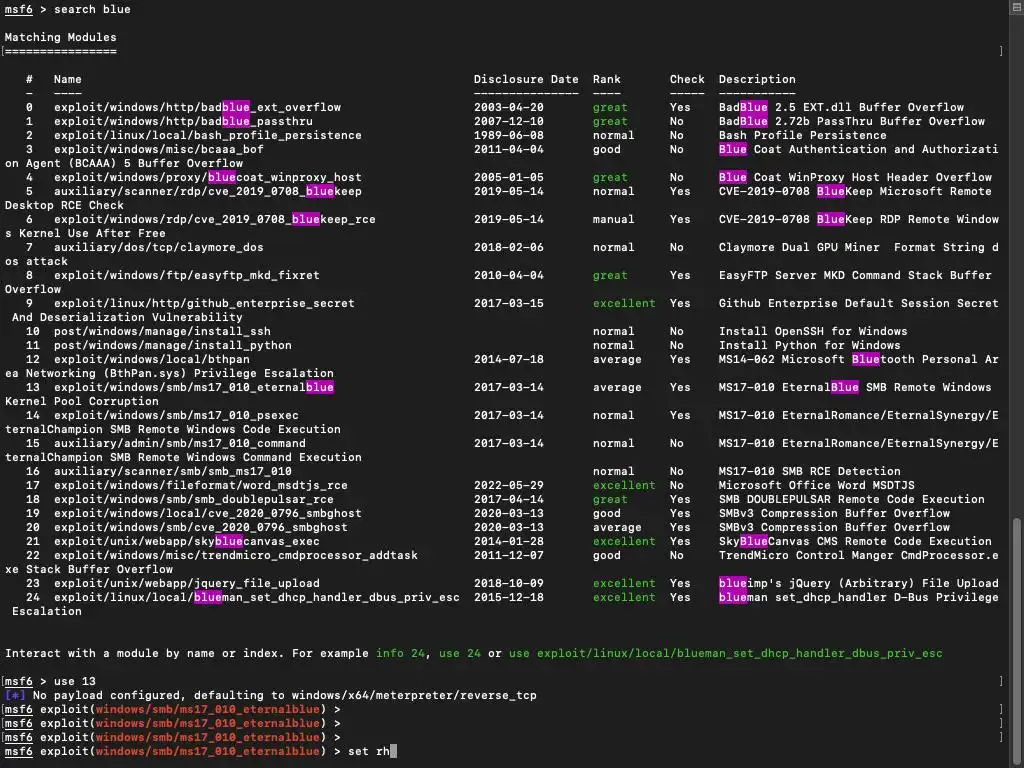Viewport: 1024px width, 768px height.
Task: Click the green full 'use exploit/linux/local/blueman...' example
Action: point(726,654)
